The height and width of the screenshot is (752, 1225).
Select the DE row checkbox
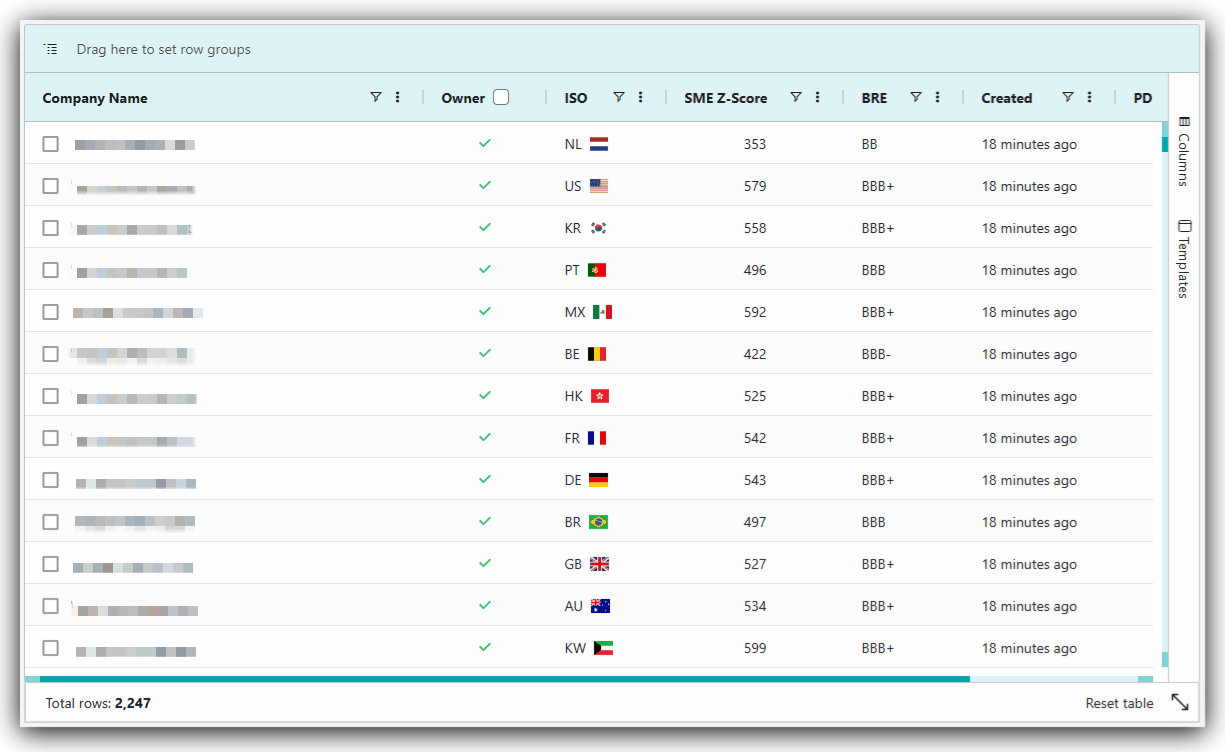click(x=50, y=480)
